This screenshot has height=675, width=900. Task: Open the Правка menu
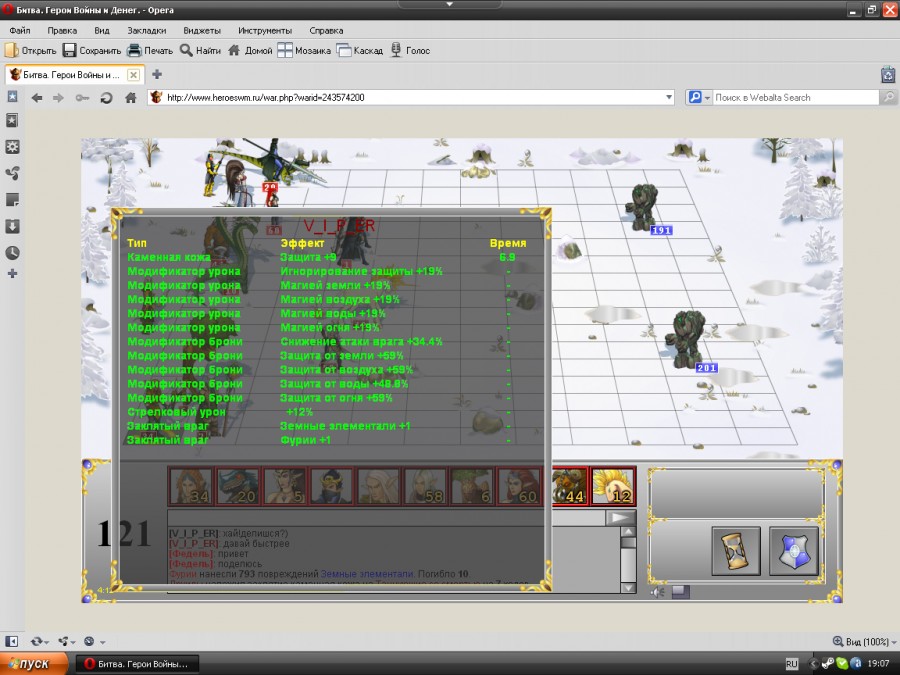62,30
